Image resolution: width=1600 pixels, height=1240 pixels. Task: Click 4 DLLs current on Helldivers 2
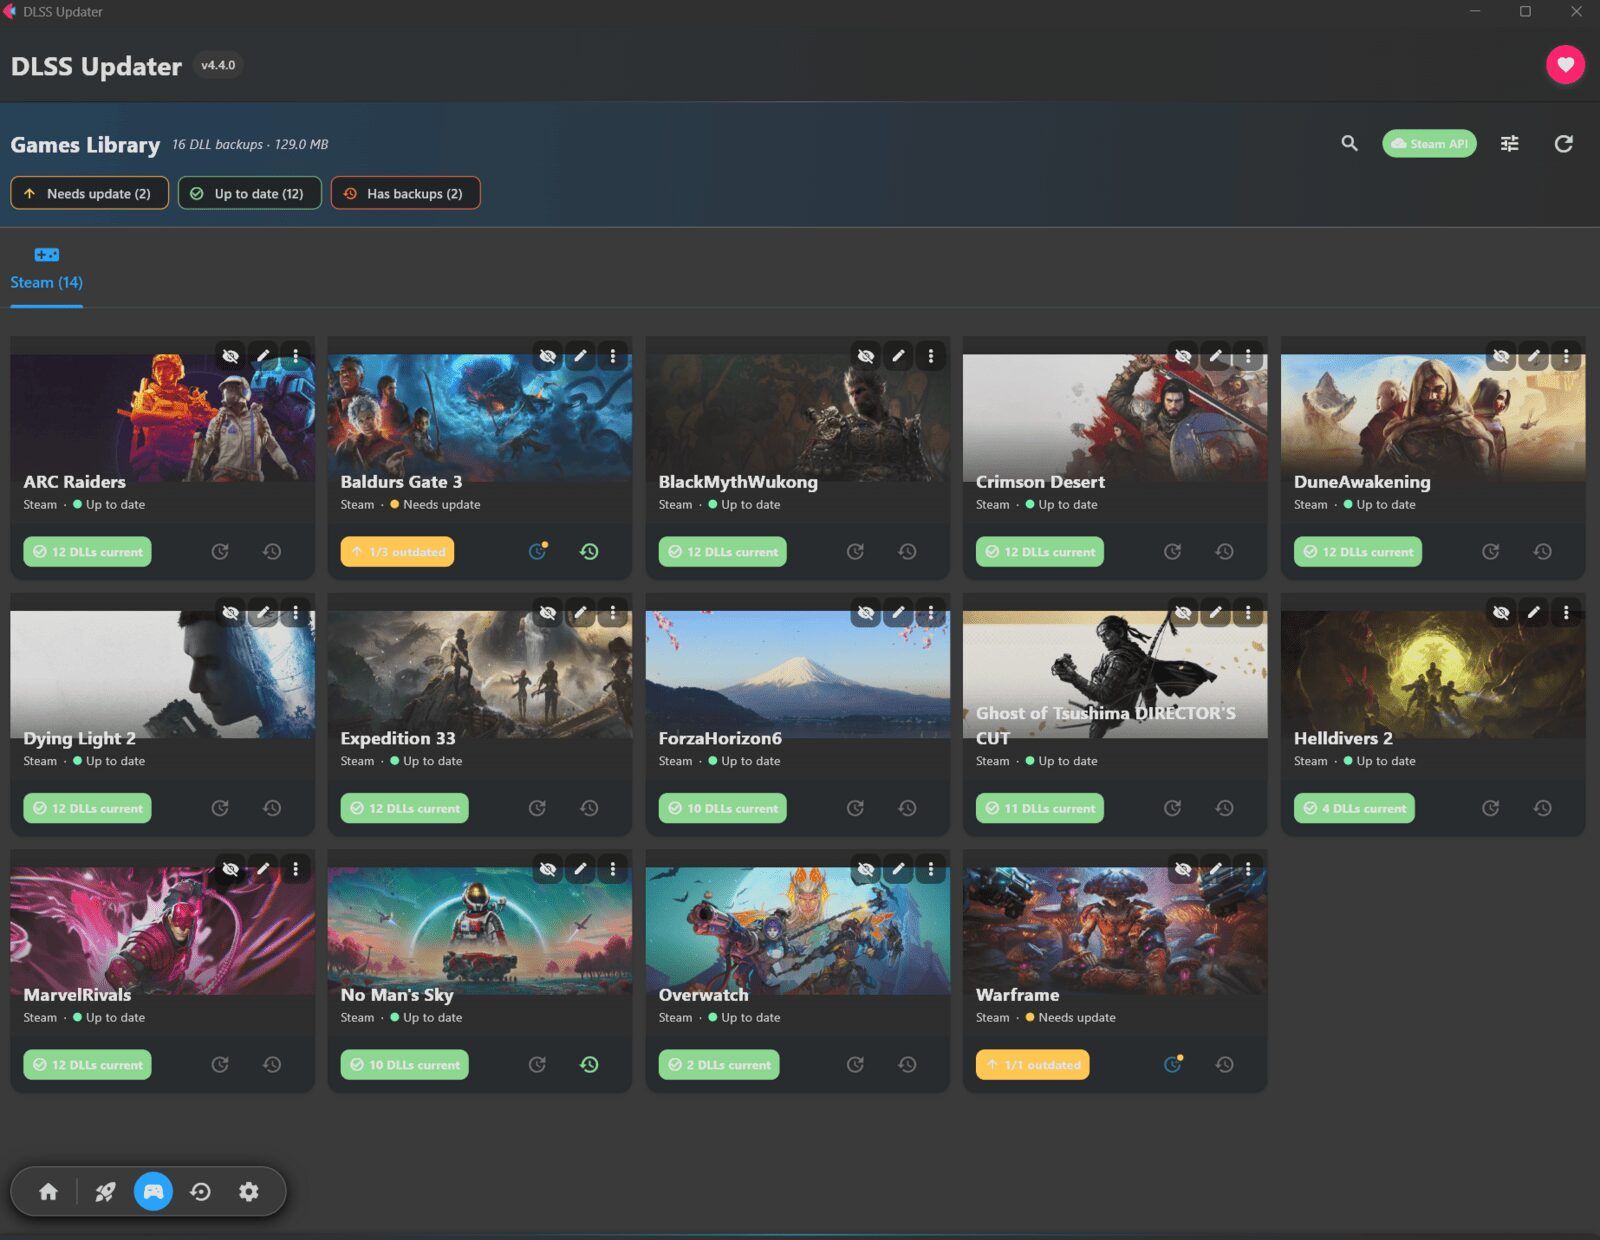coord(1354,808)
